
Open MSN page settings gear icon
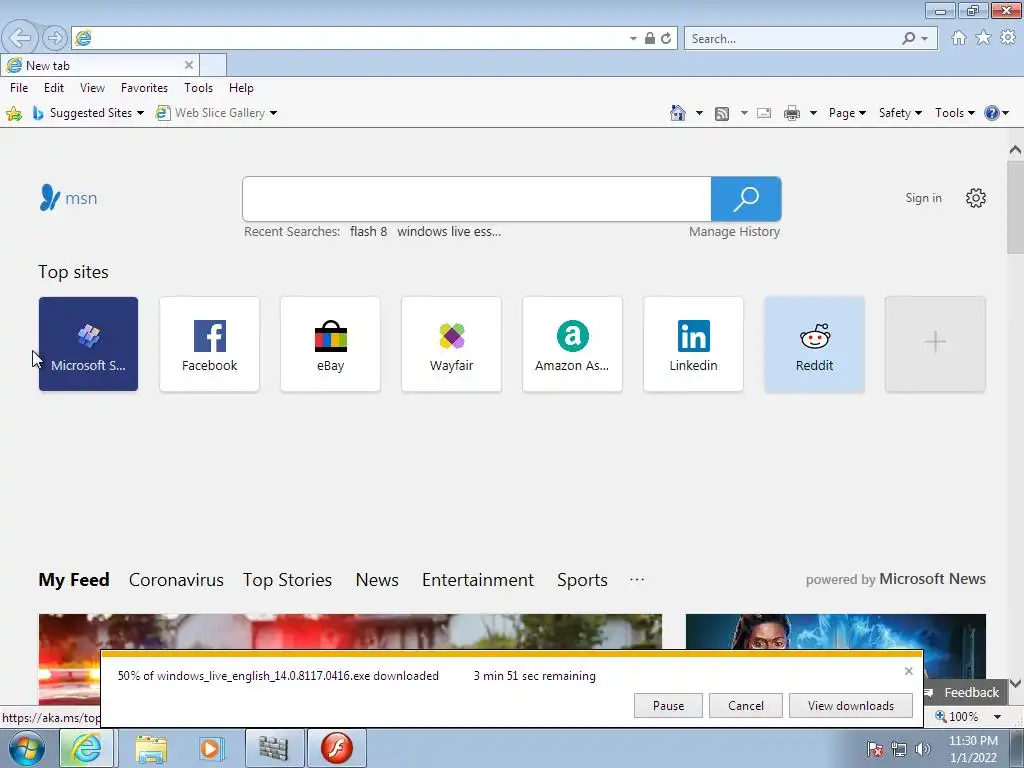[976, 198]
